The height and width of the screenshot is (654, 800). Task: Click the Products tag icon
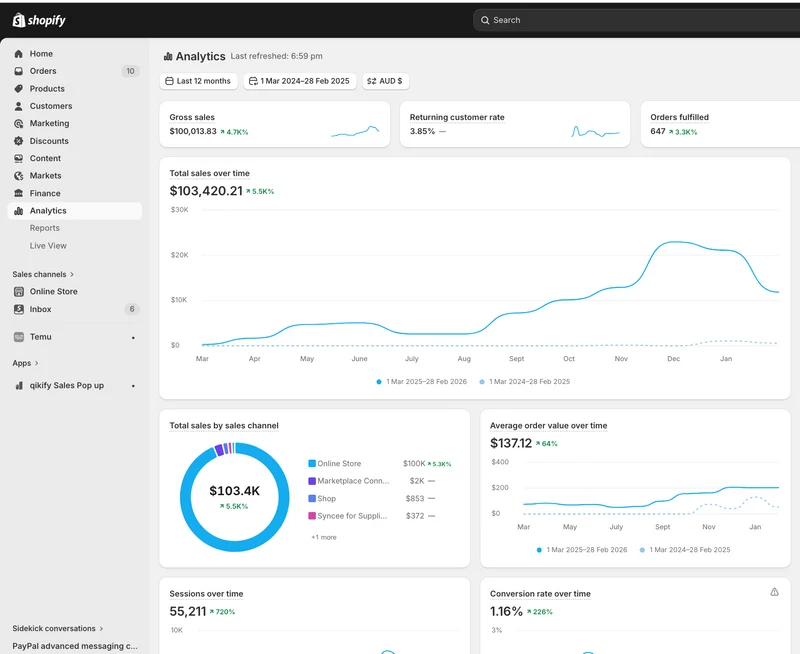[18, 88]
